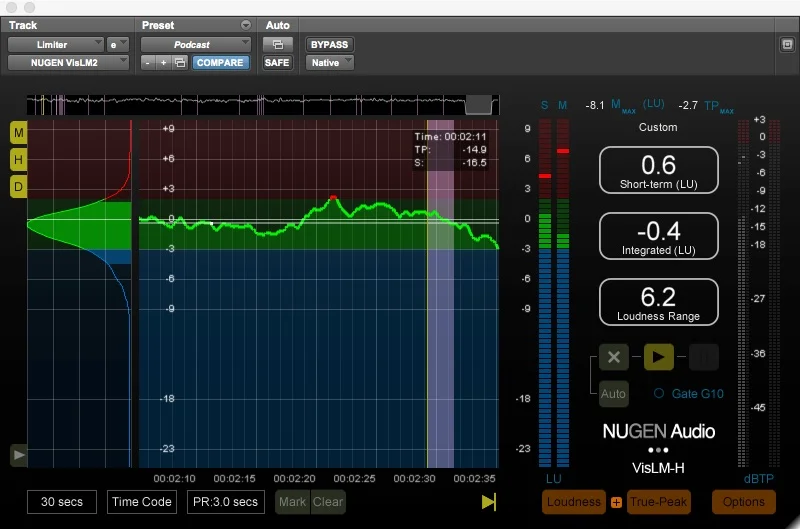
Task: Open the Limiter track dropdown
Action: pyautogui.click(x=56, y=44)
